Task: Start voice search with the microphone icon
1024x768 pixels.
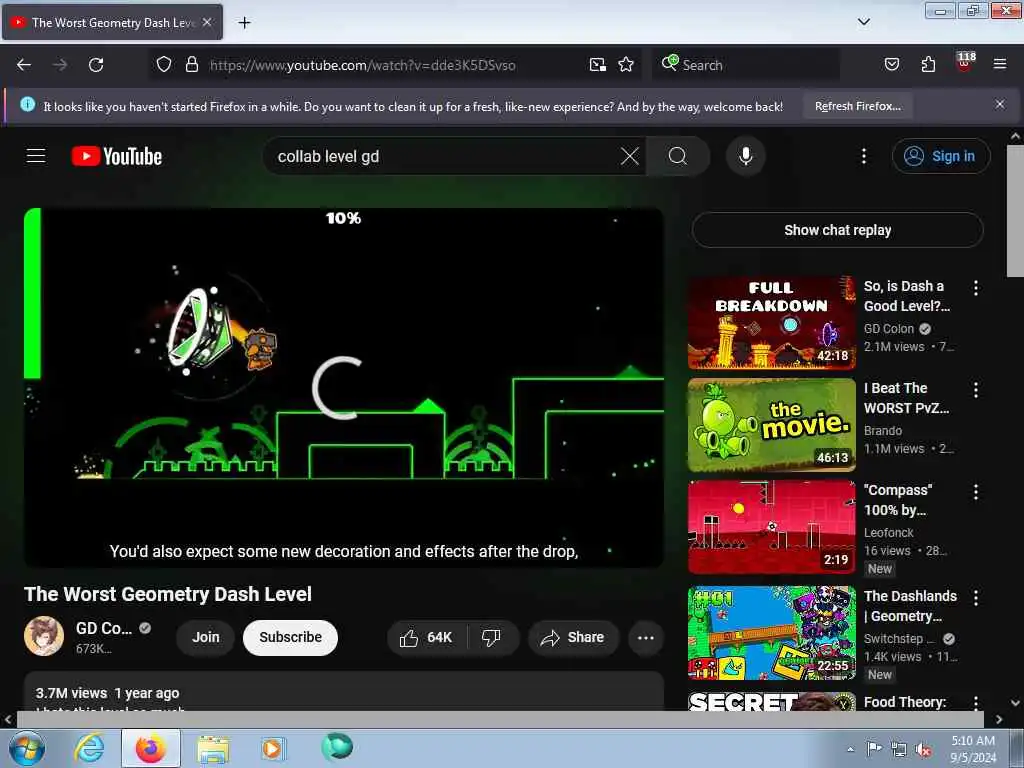Action: (746, 156)
